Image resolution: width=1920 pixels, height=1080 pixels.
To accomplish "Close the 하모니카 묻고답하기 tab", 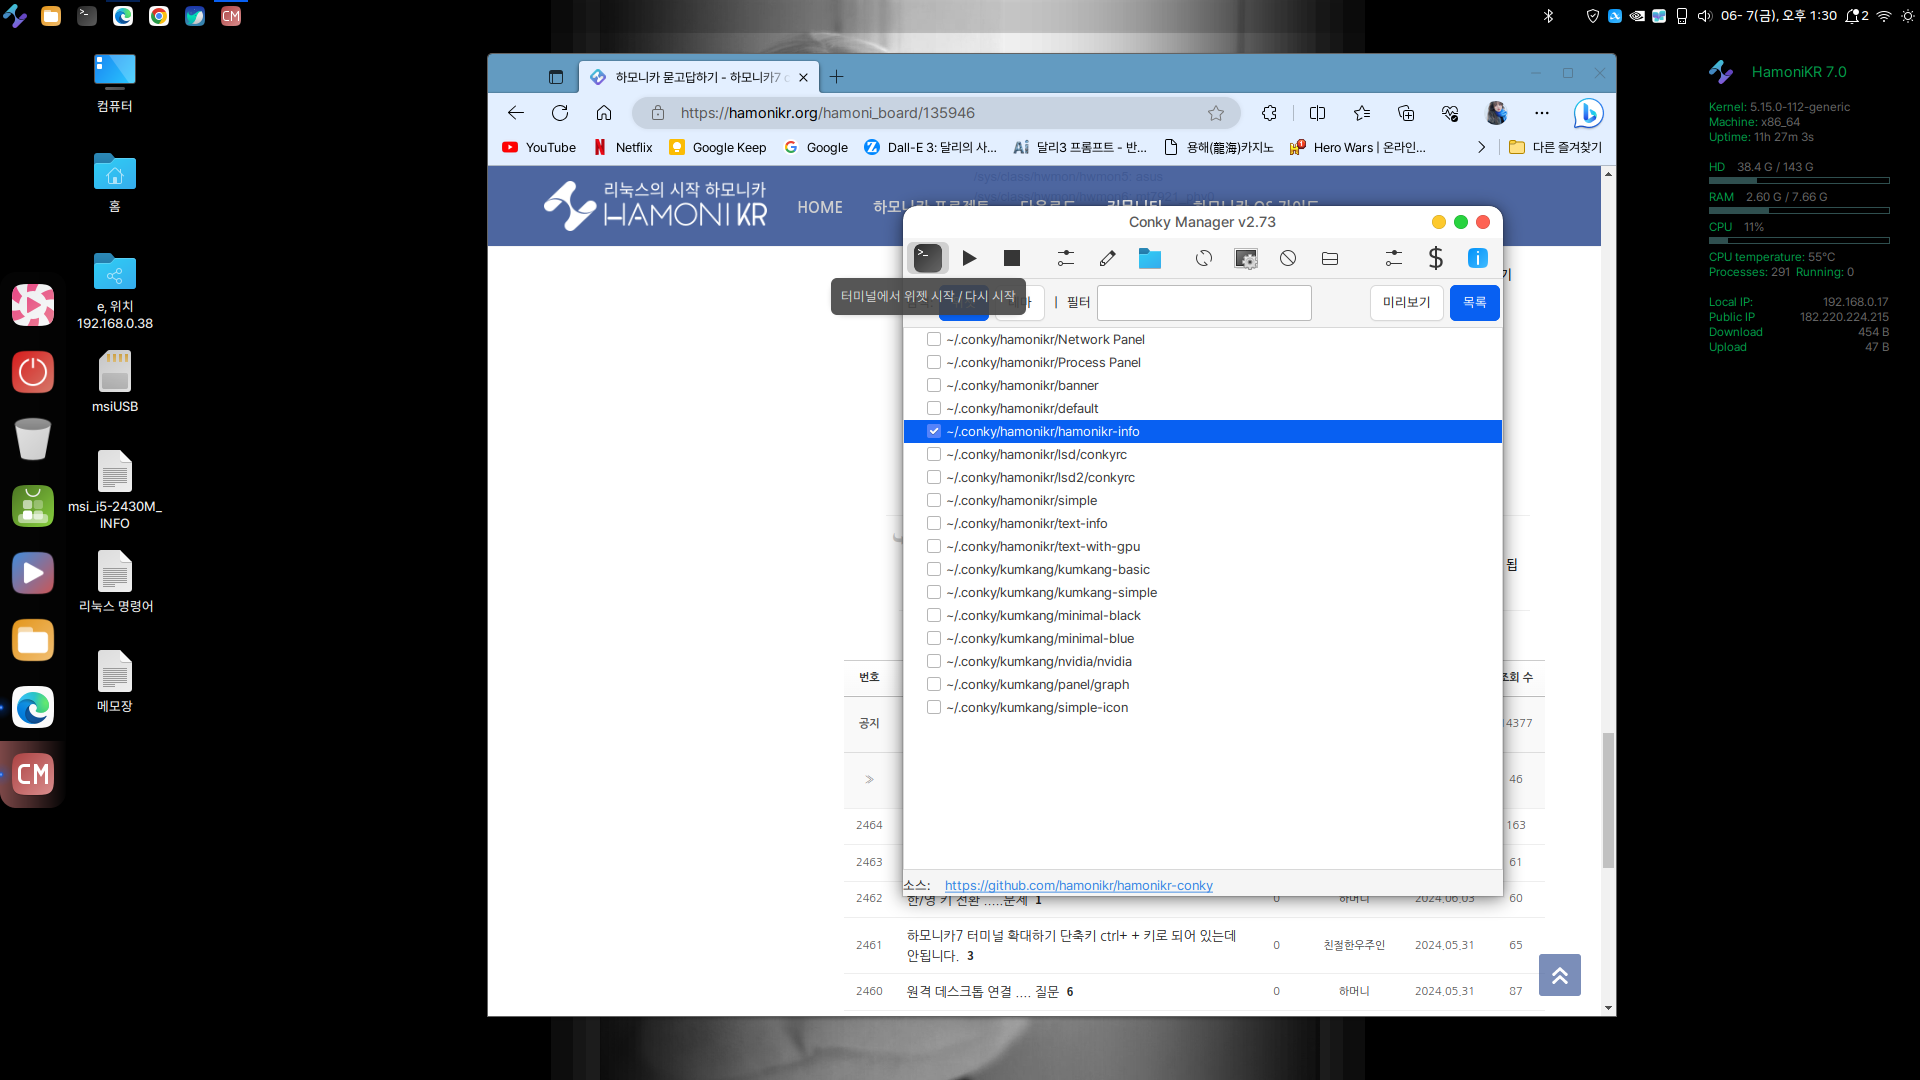I will (x=803, y=77).
